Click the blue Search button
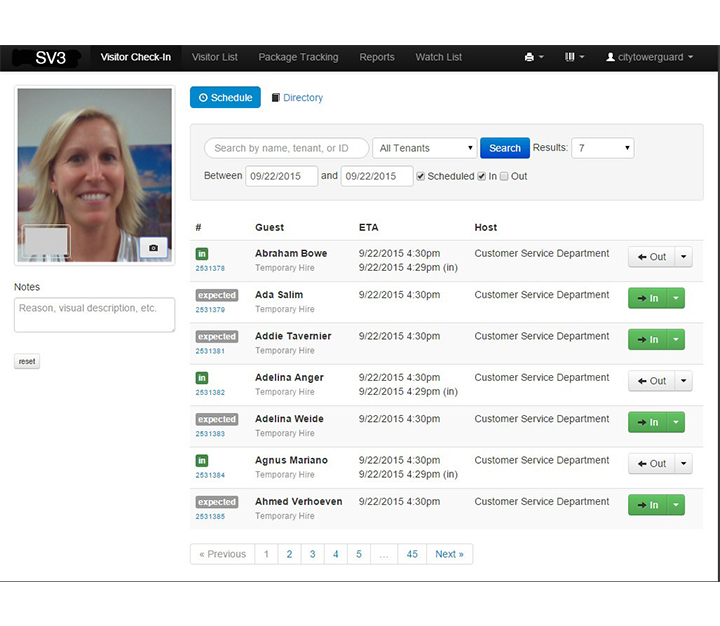 pyautogui.click(x=505, y=148)
